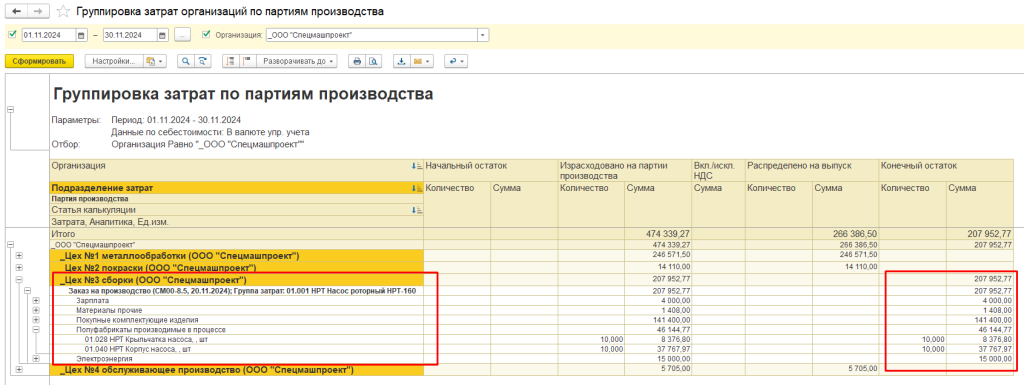This screenshot has height=385, width=1024.
Task: Expand Цех №4 обслуживающее производство row
Action: tap(18, 370)
